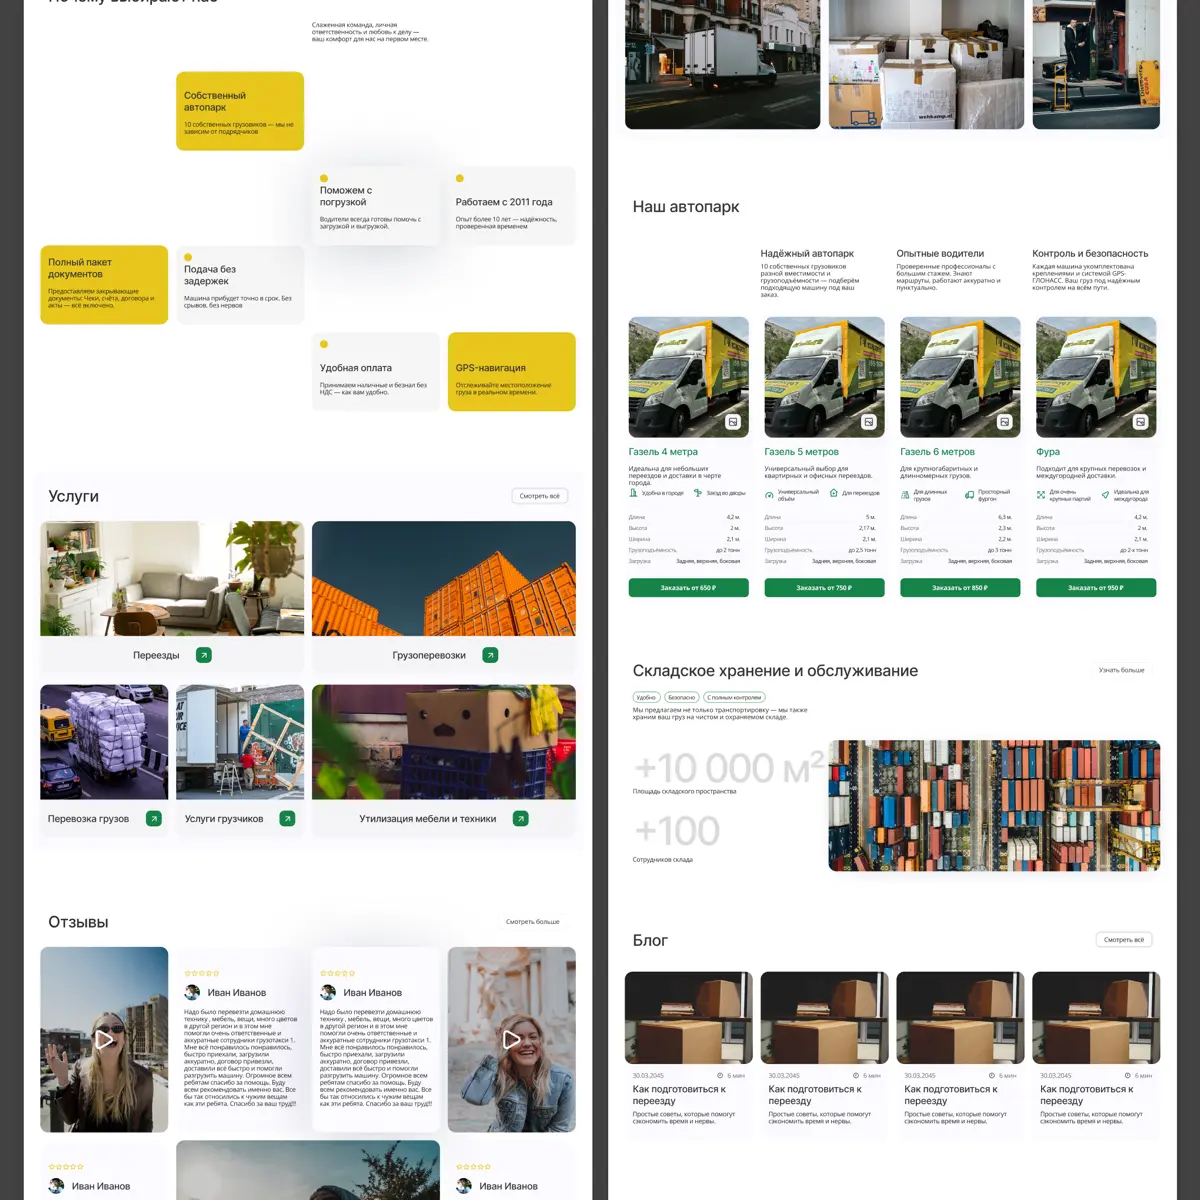The width and height of the screenshot is (1200, 1200).
Task: Click the icon beside Для длинных грузов
Action: coord(905,494)
